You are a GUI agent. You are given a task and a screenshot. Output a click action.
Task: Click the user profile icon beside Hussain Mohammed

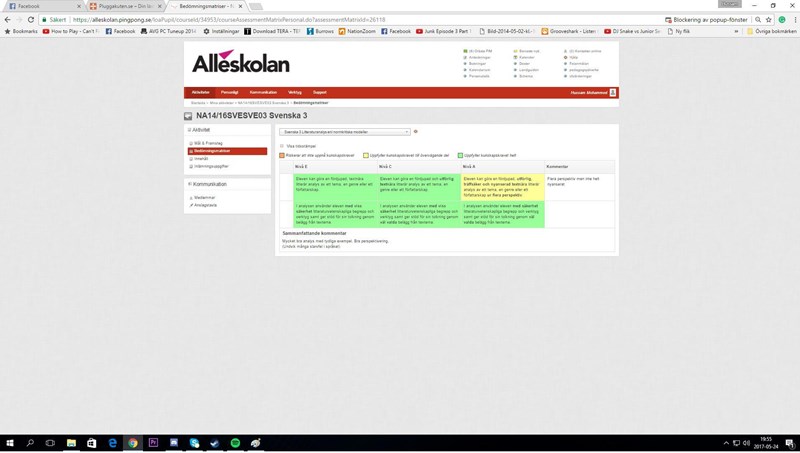point(613,92)
